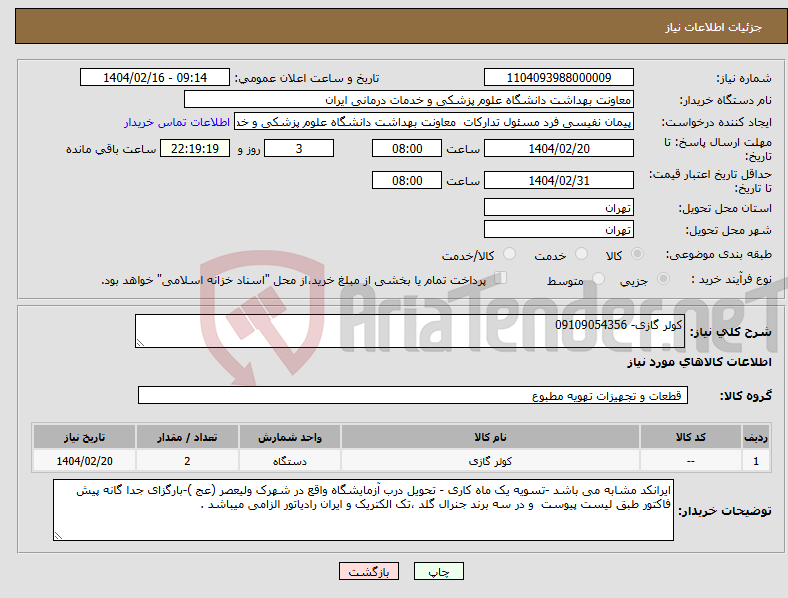Click the request creator field پیمان نفیسی فرد
Viewport: 788px width, 598px height.
[x=434, y=122]
